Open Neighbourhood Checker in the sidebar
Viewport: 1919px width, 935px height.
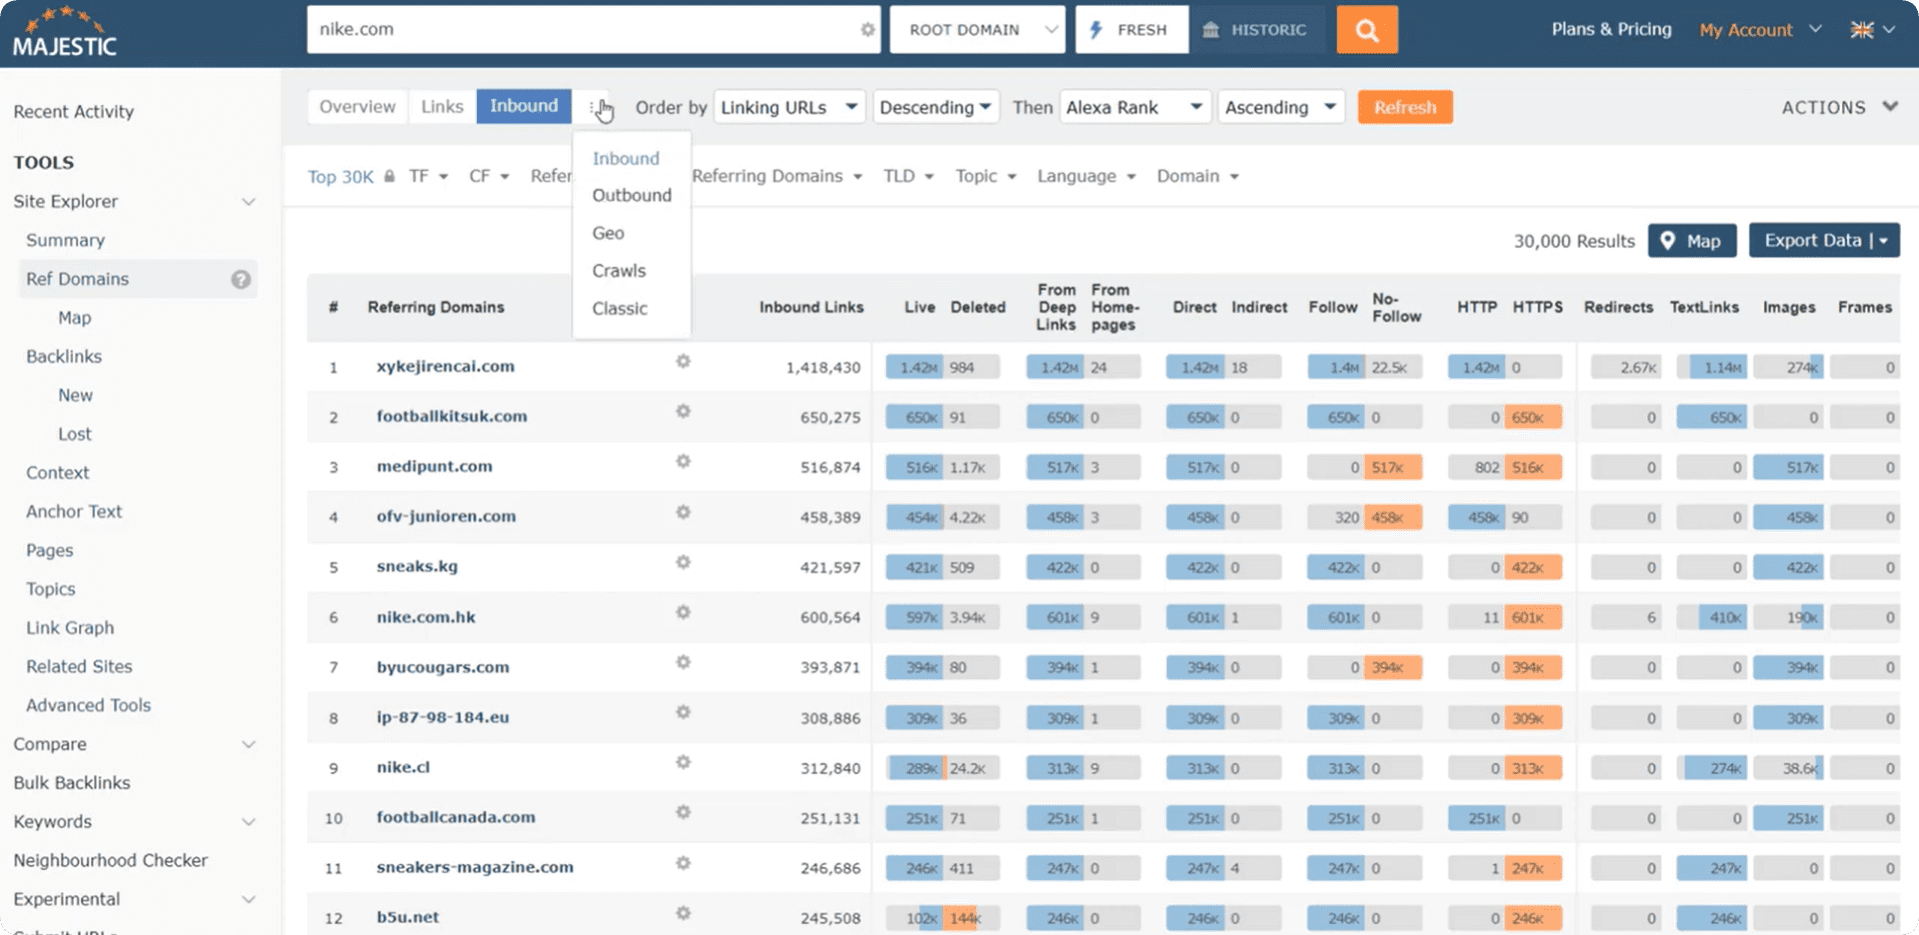110,860
